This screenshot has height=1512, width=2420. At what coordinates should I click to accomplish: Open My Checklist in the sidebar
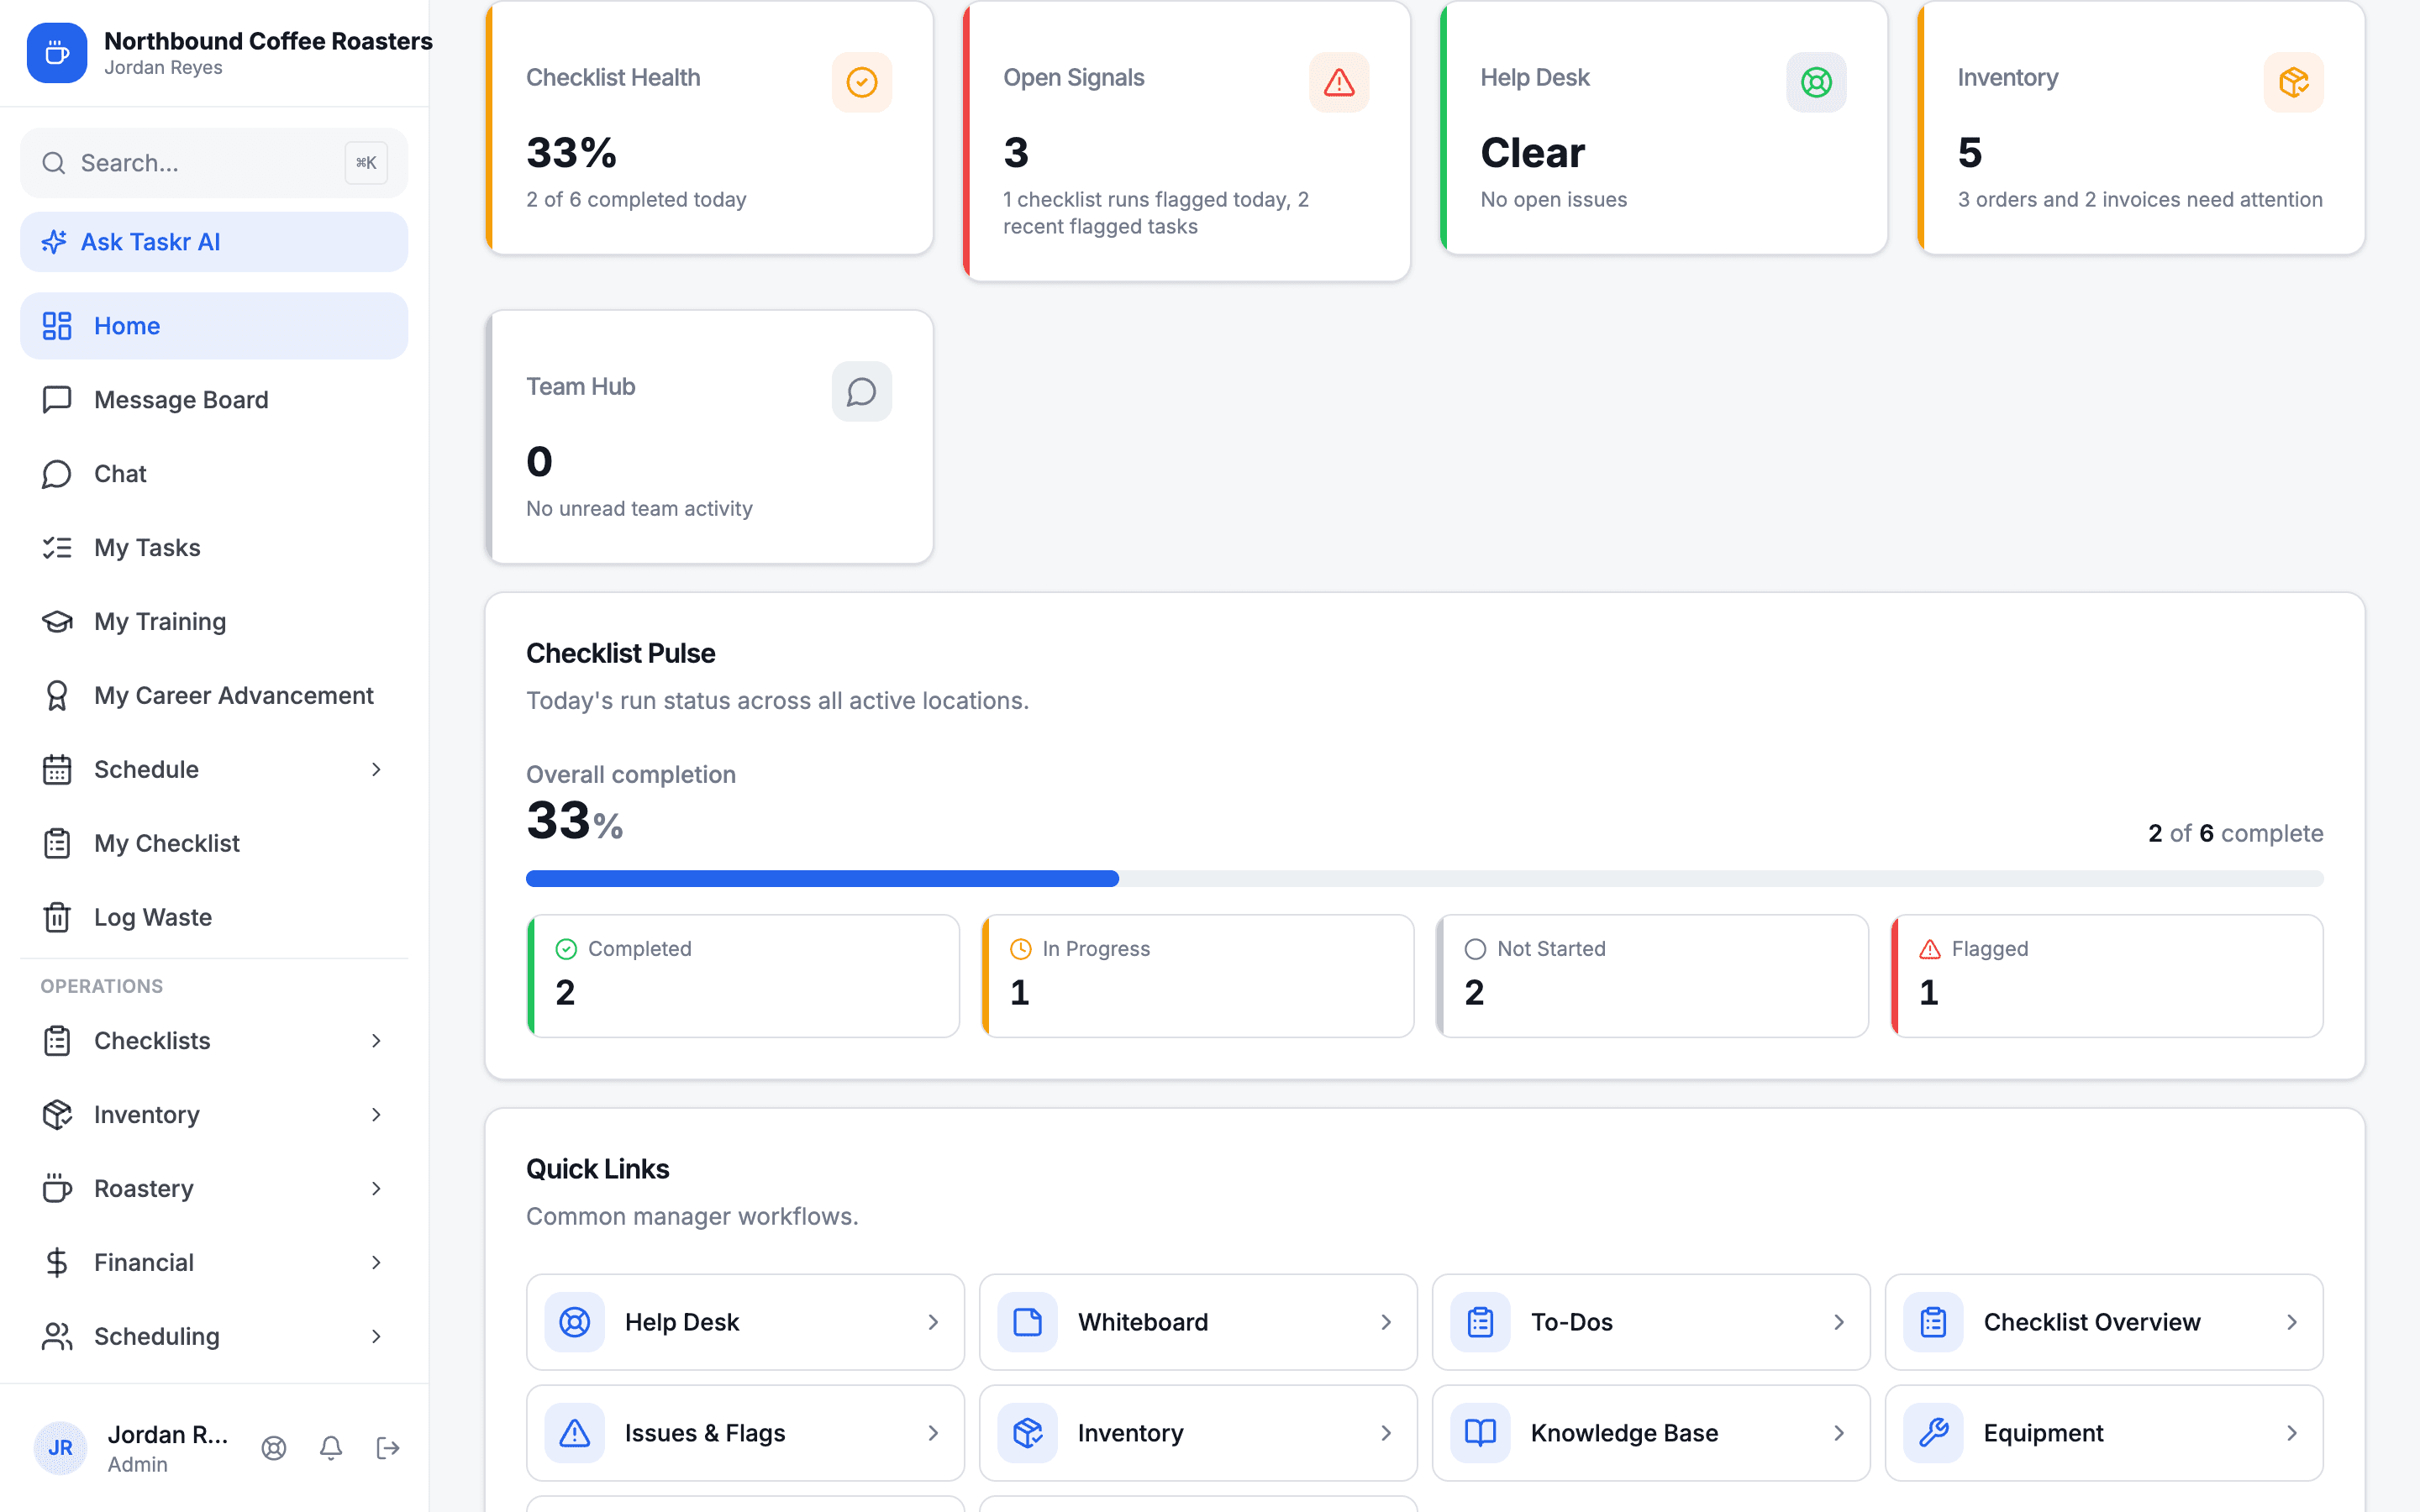[214, 843]
